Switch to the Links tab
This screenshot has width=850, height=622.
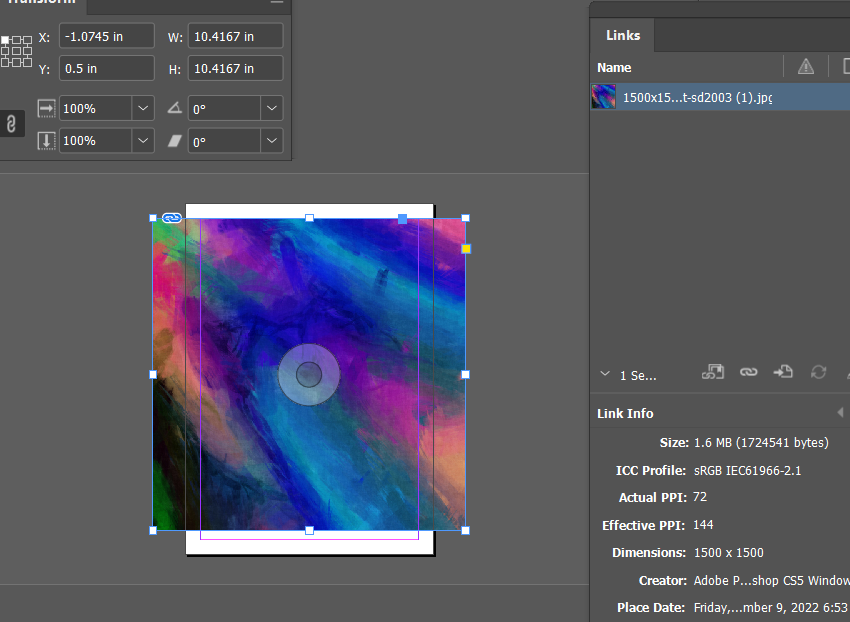(x=622, y=34)
